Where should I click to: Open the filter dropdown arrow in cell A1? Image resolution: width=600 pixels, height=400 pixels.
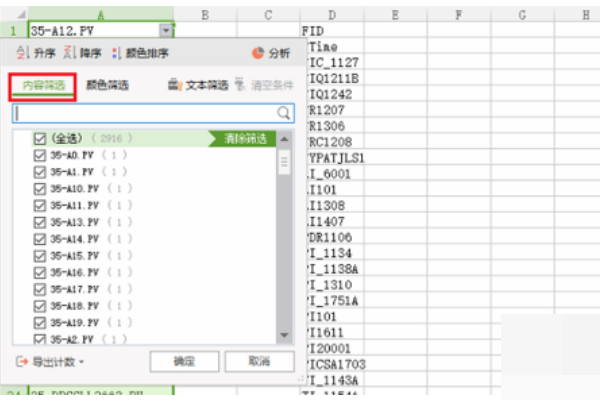click(x=166, y=30)
